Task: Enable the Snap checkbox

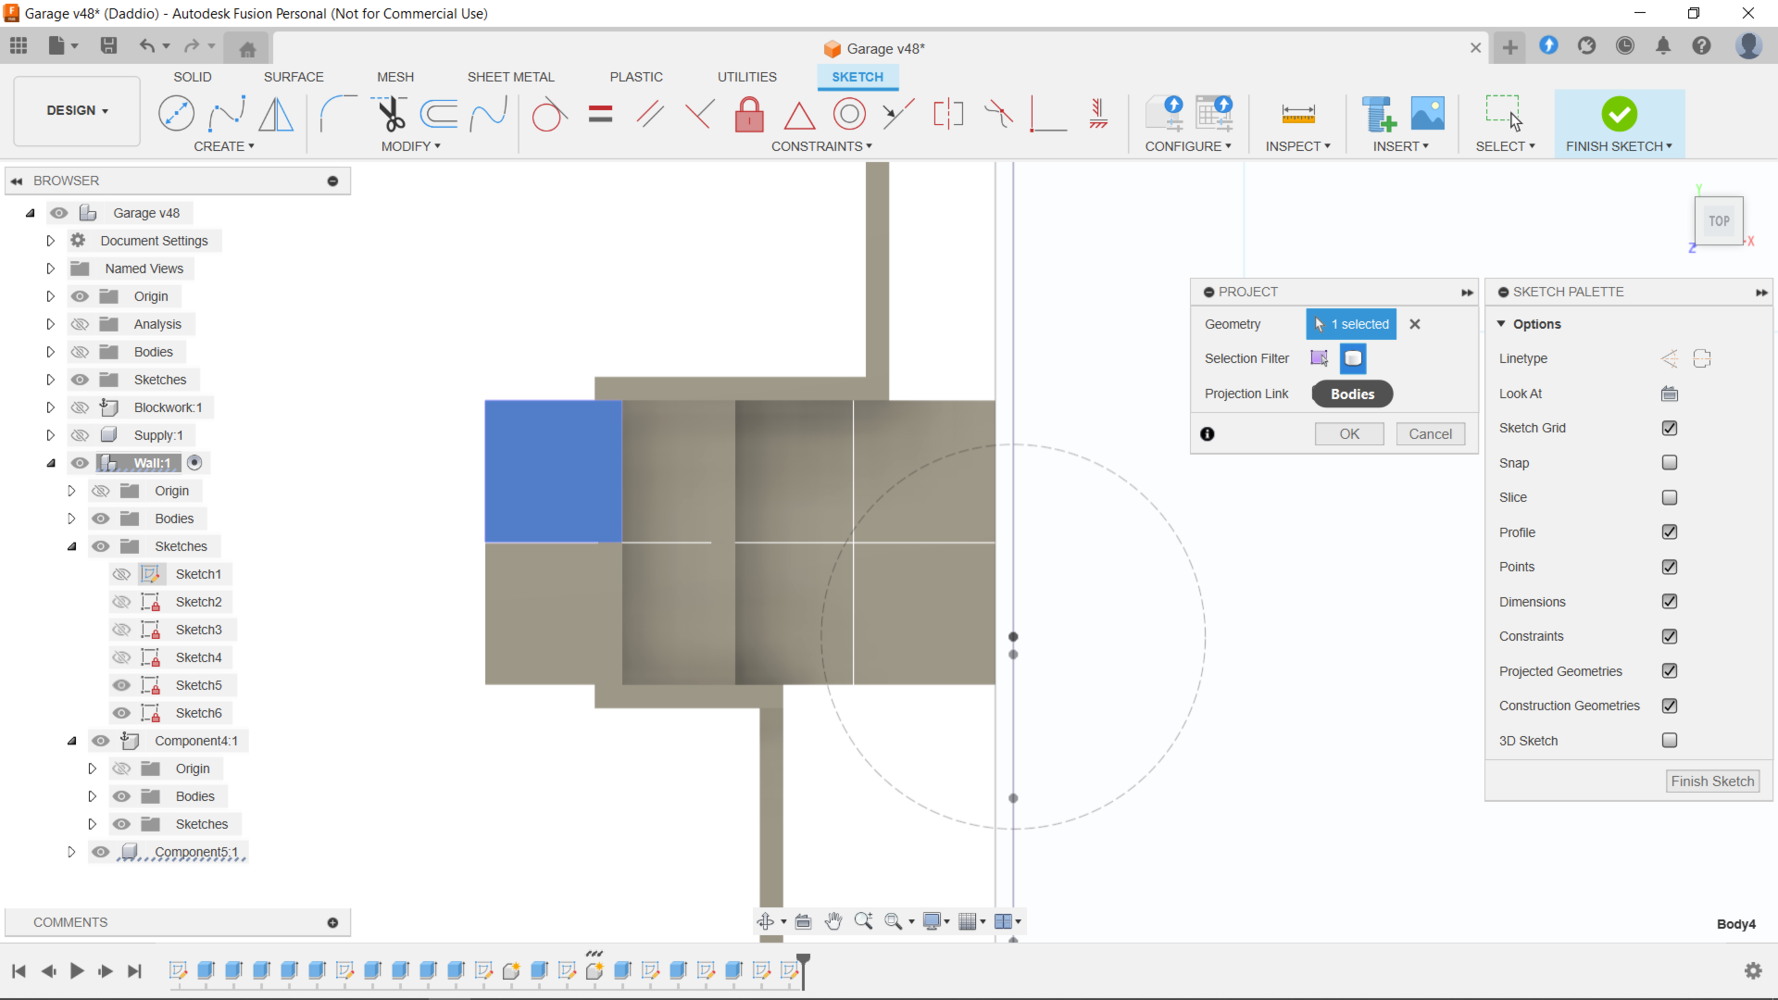Action: (x=1669, y=463)
